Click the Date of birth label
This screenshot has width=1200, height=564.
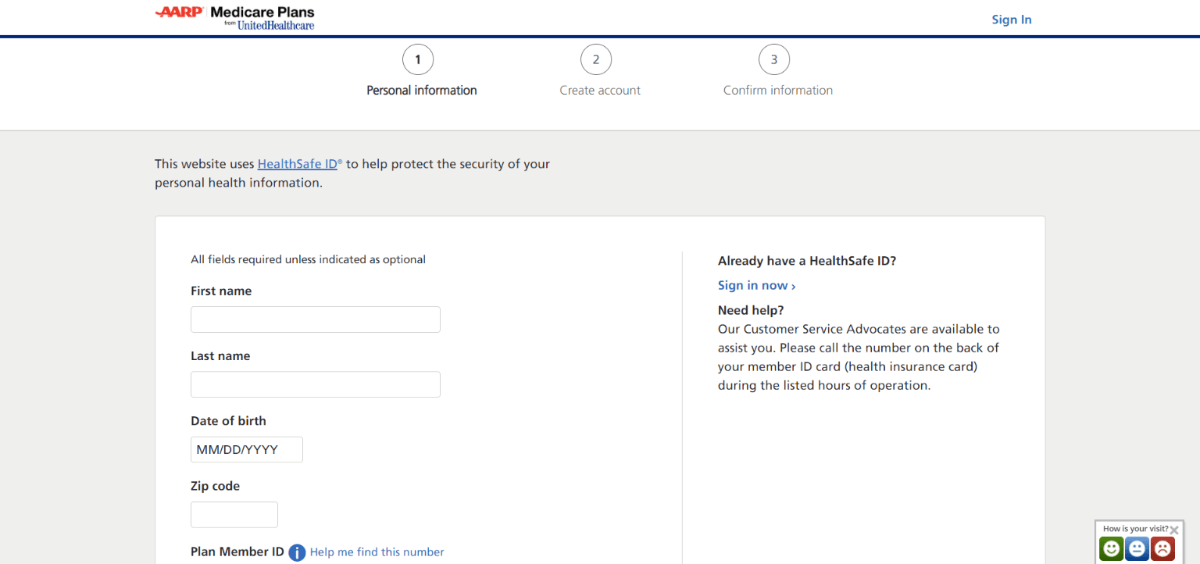(x=229, y=421)
